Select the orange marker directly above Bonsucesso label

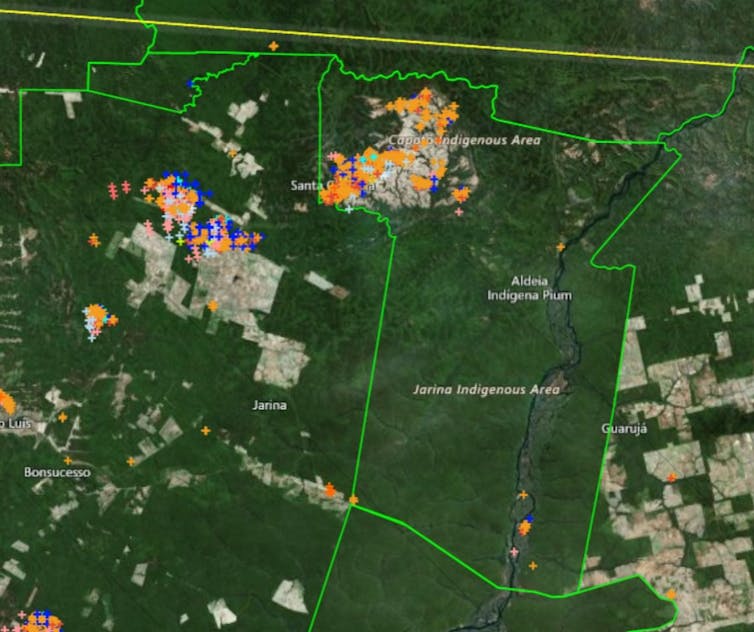click(68, 460)
